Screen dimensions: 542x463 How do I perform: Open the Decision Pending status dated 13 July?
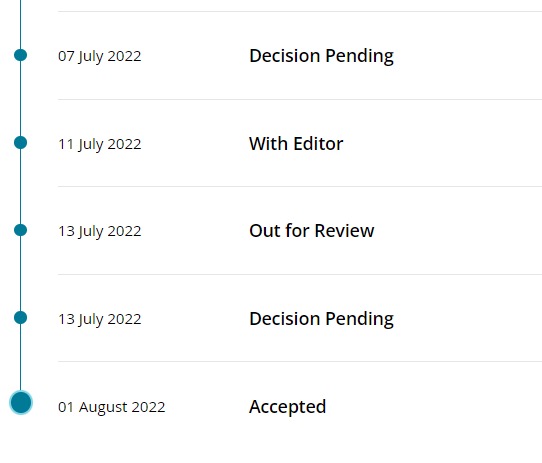point(321,319)
